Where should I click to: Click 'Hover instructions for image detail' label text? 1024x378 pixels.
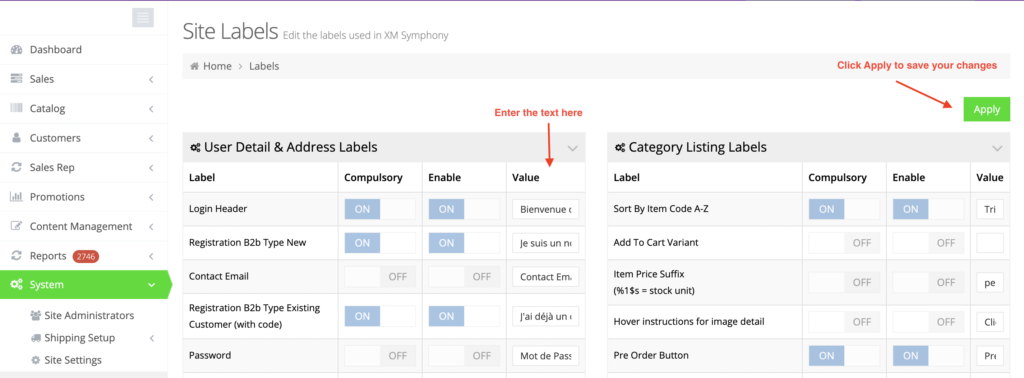(x=688, y=321)
